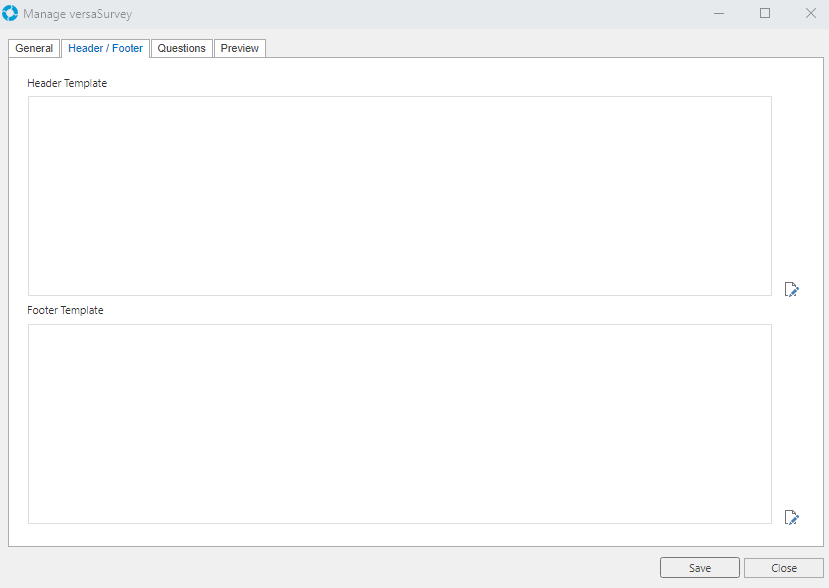Focus the Header Template text area
The width and height of the screenshot is (829, 588).
(x=399, y=196)
